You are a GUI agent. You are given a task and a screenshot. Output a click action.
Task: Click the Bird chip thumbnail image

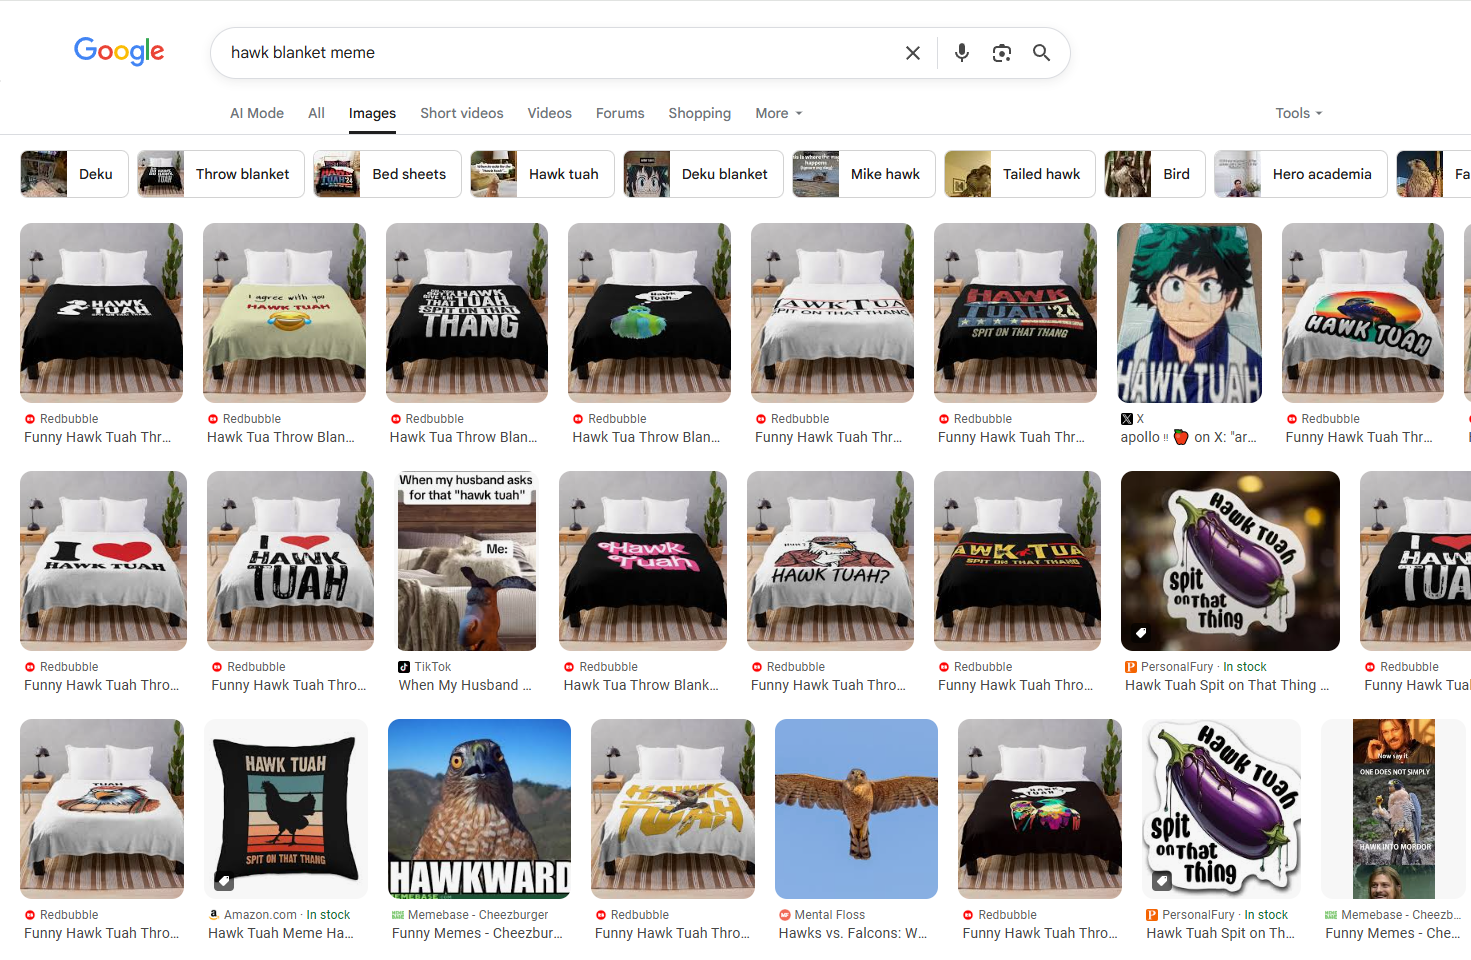pyautogui.click(x=1128, y=174)
